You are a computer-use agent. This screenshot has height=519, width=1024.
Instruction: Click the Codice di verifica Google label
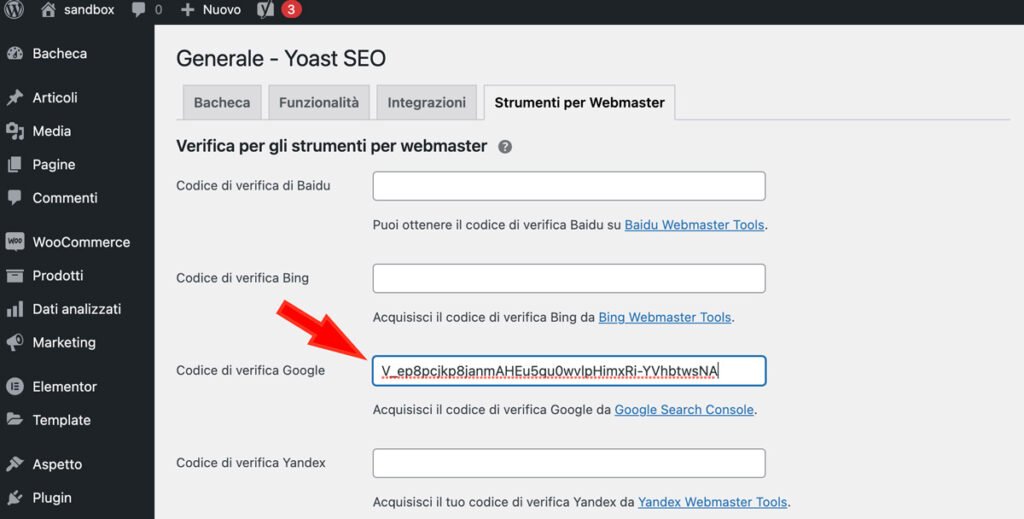tap(250, 370)
